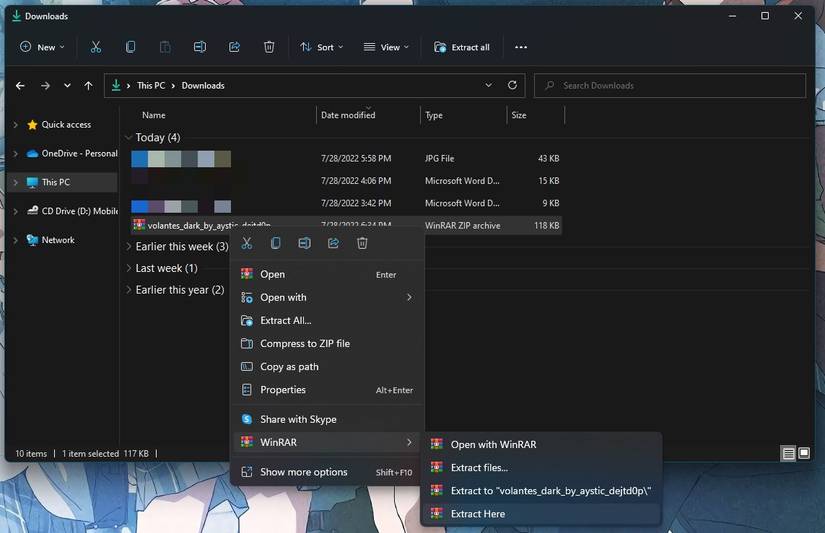Viewport: 825px width, 533px height.
Task: Select This PC in the navigation pane
Action: click(55, 182)
